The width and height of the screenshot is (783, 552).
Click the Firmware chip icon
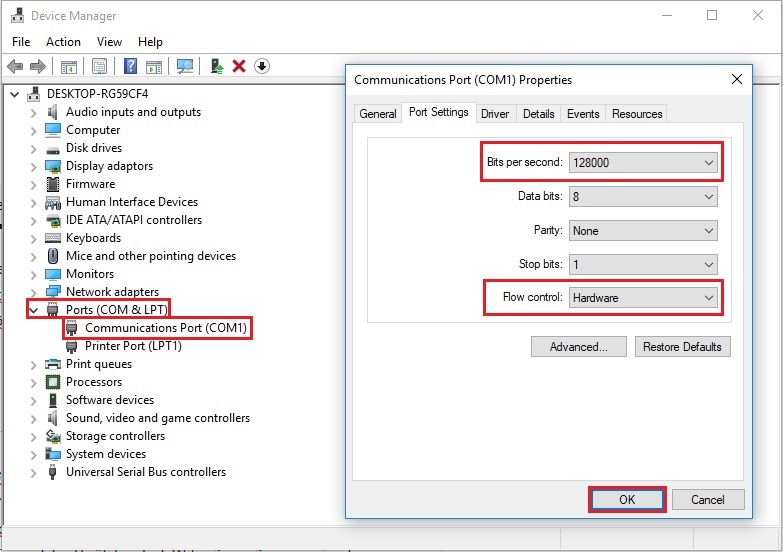(52, 184)
